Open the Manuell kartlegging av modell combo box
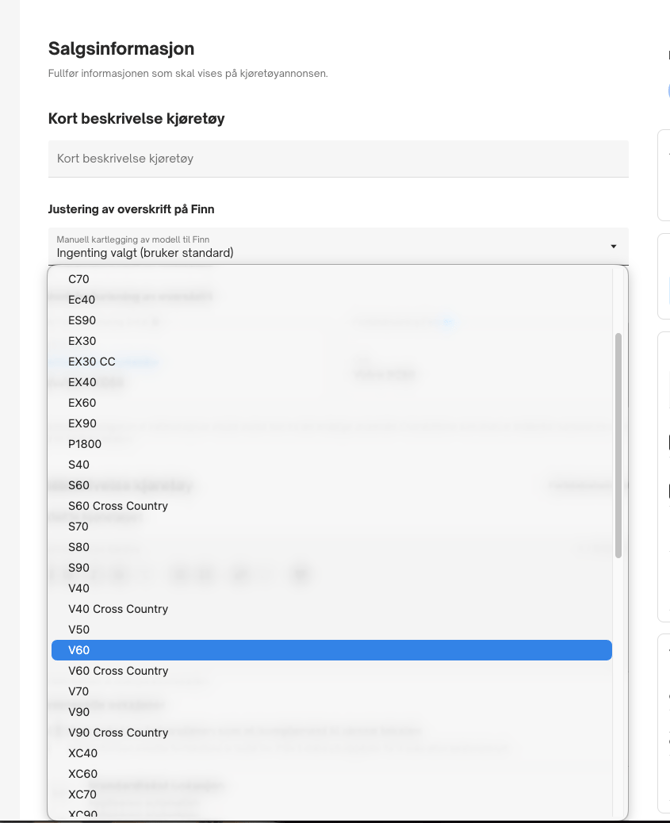This screenshot has width=670, height=823. tap(330, 247)
